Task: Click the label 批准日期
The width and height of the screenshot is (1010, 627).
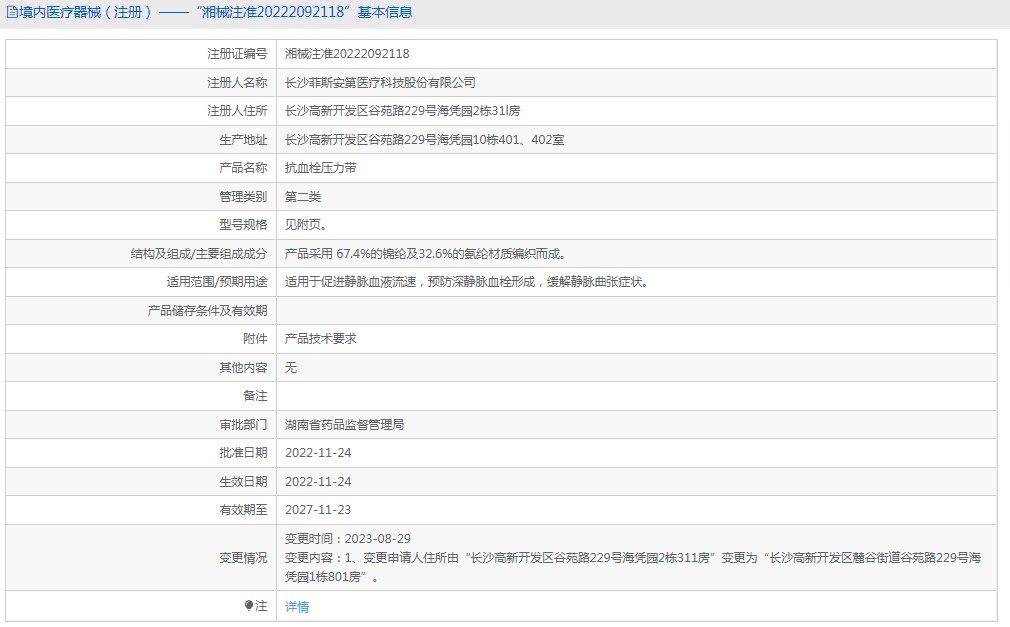Action: pos(243,452)
